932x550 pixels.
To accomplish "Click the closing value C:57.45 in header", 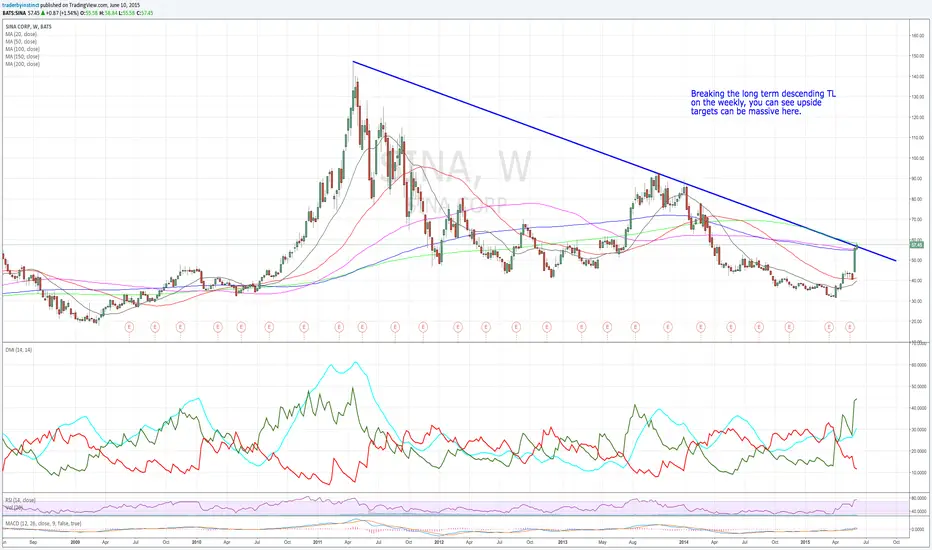I will [144, 12].
